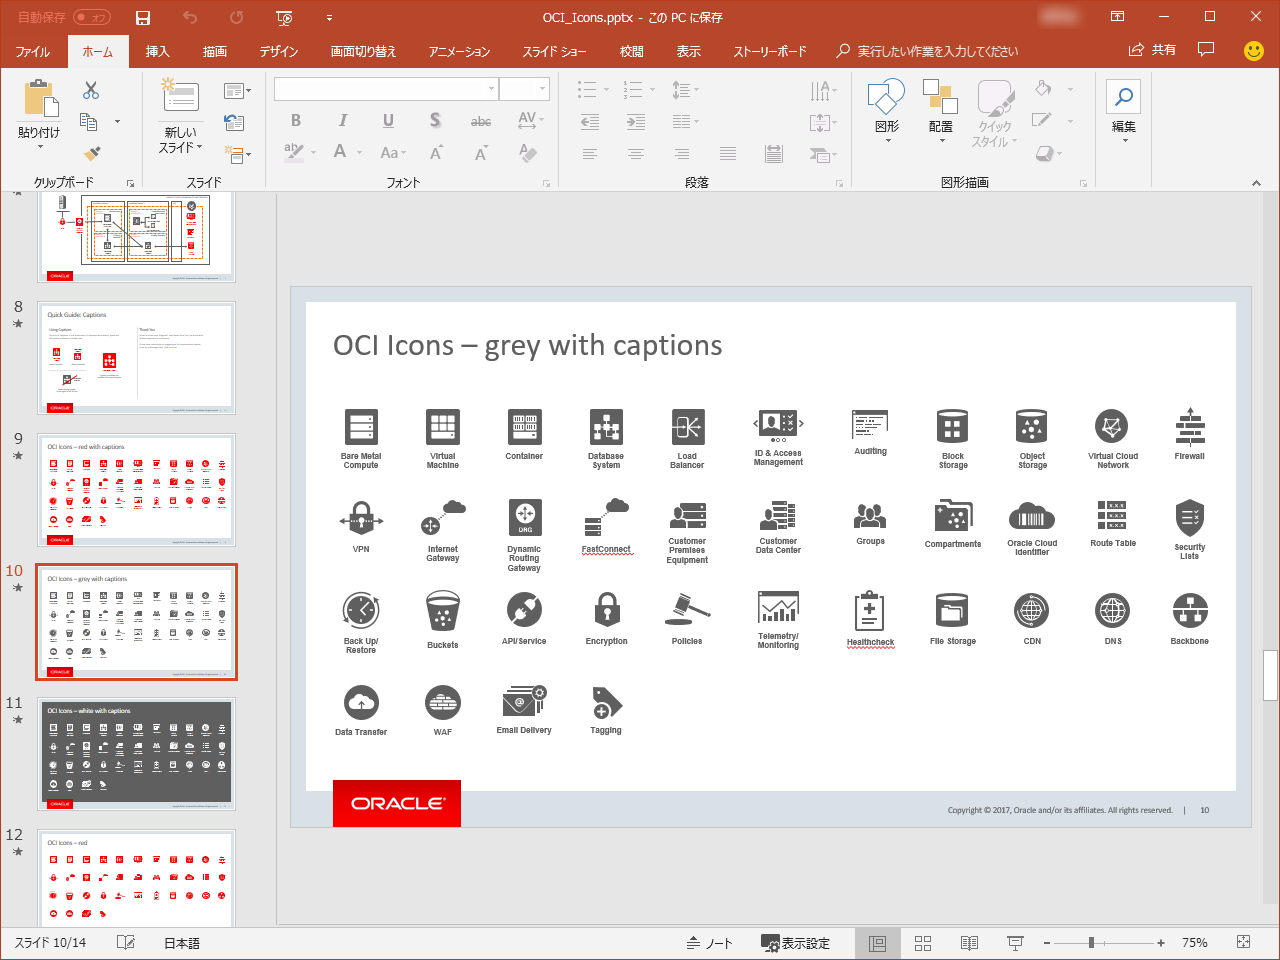Select the Email Delivery icon on slide
This screenshot has height=960, width=1280.
coord(524,702)
